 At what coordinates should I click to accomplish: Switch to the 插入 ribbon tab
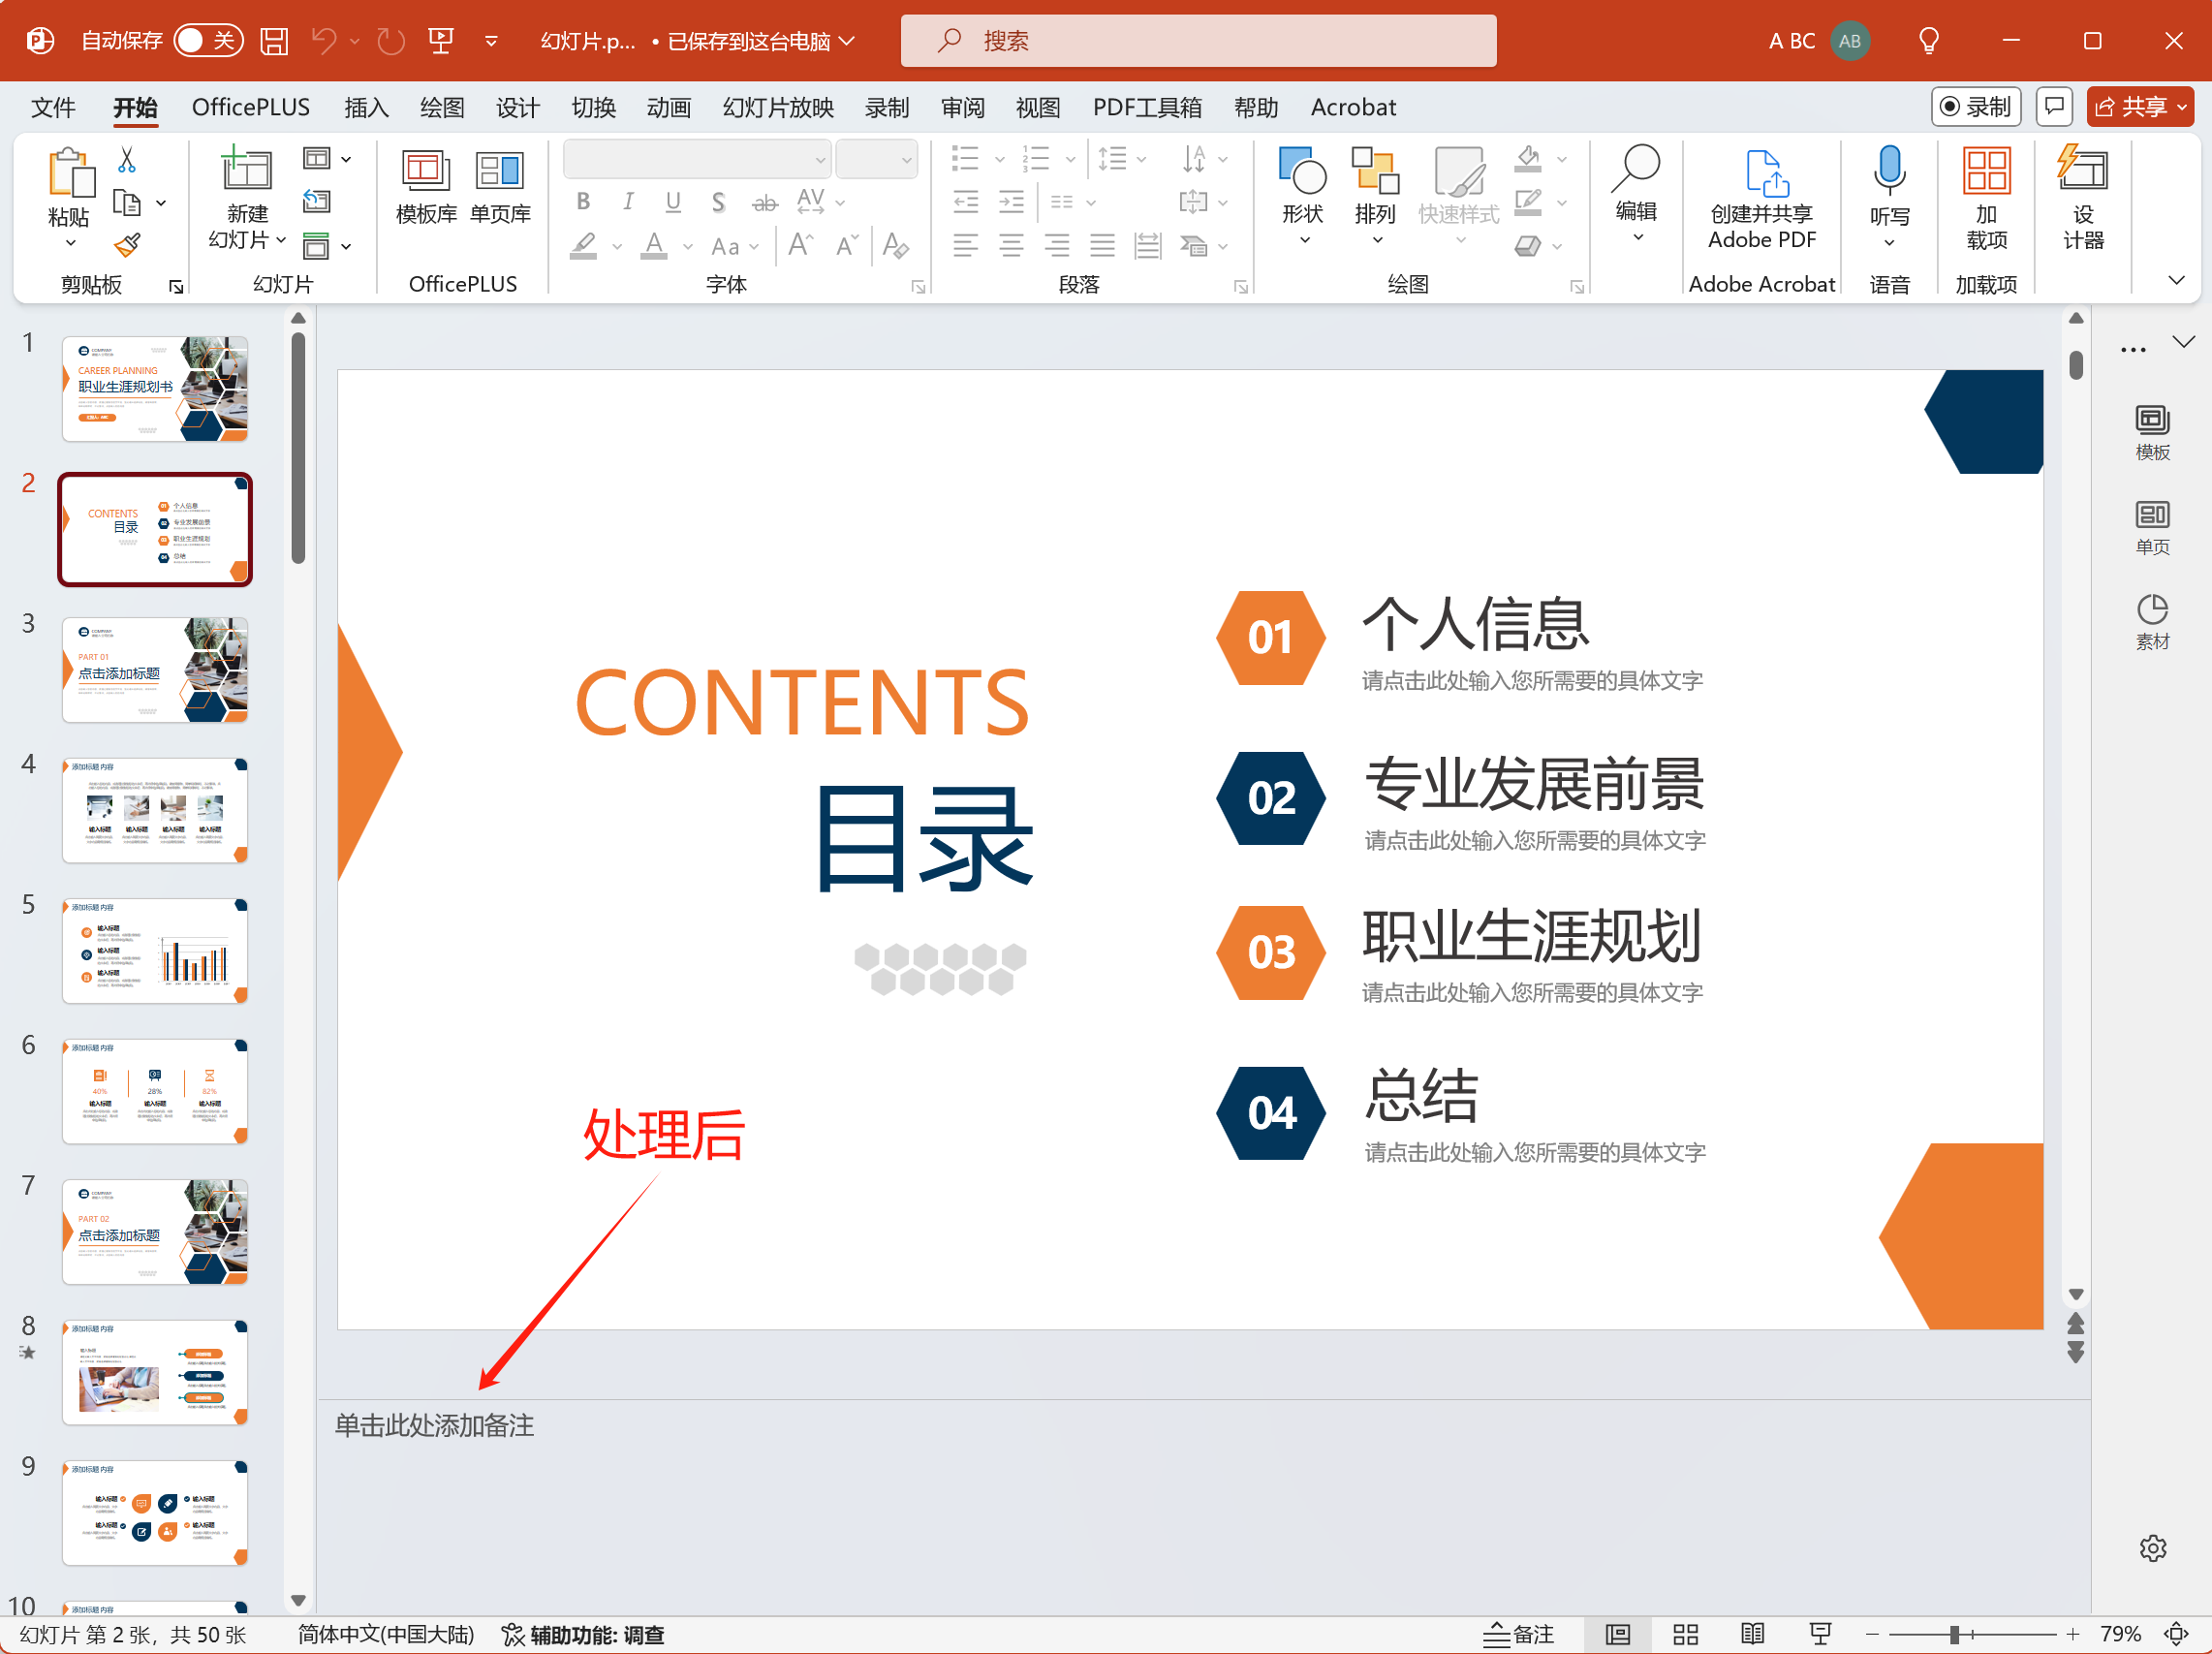click(x=366, y=107)
